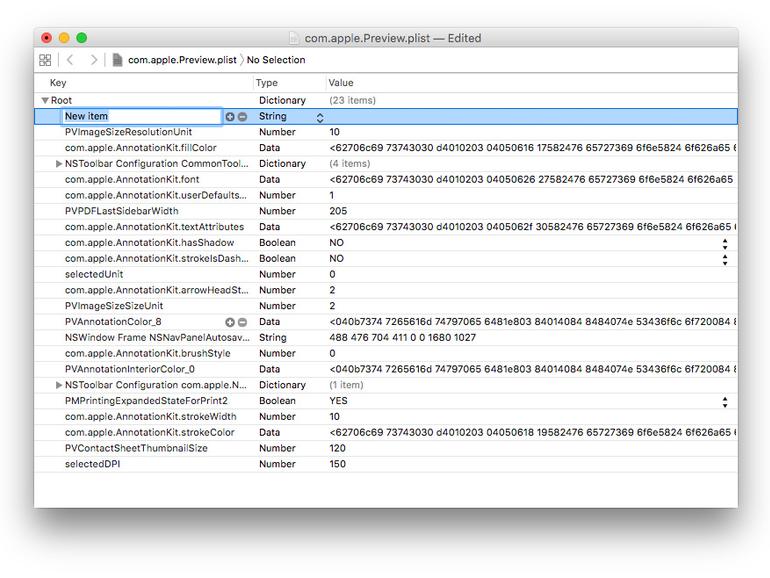Image resolution: width=770 pixels, height=578 pixels.
Task: Select the selectedDPI key
Action: (92, 464)
